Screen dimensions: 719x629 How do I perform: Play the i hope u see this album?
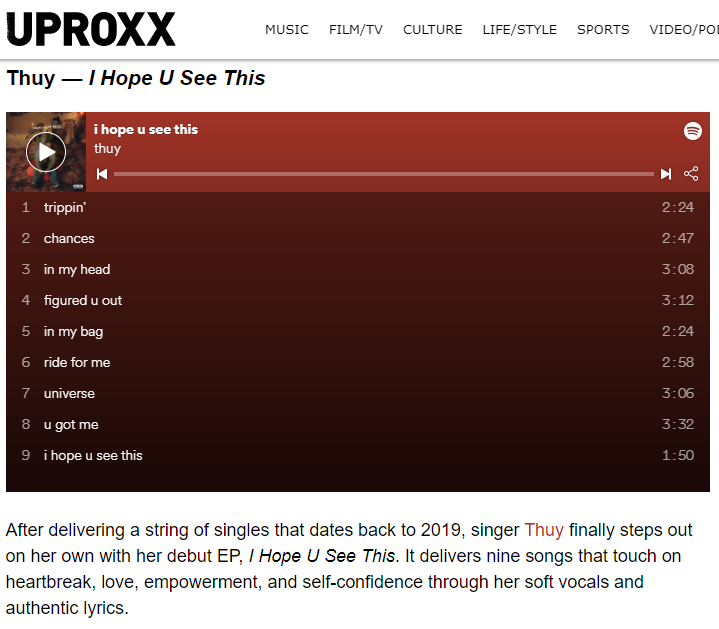click(x=46, y=152)
